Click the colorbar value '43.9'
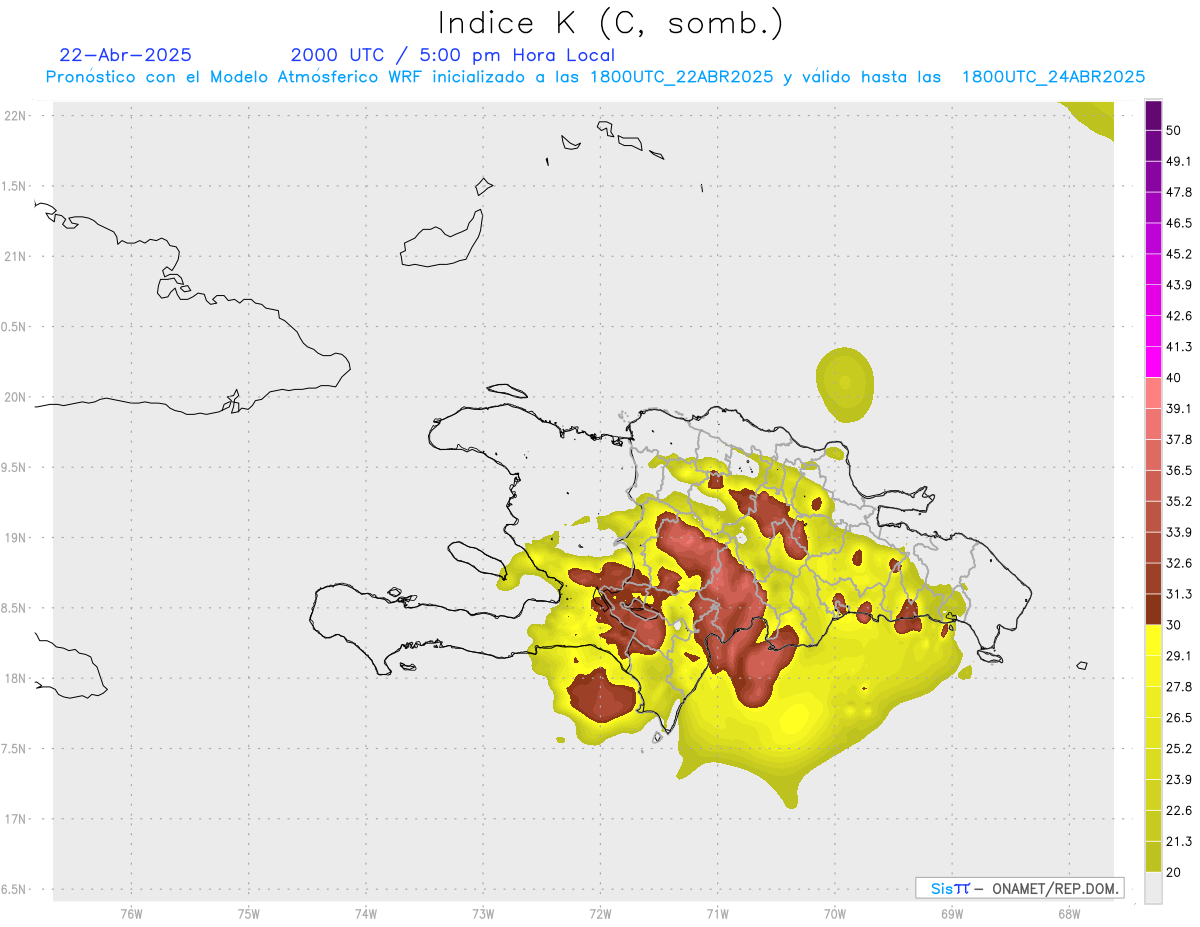1200x927 pixels. coord(1179,285)
